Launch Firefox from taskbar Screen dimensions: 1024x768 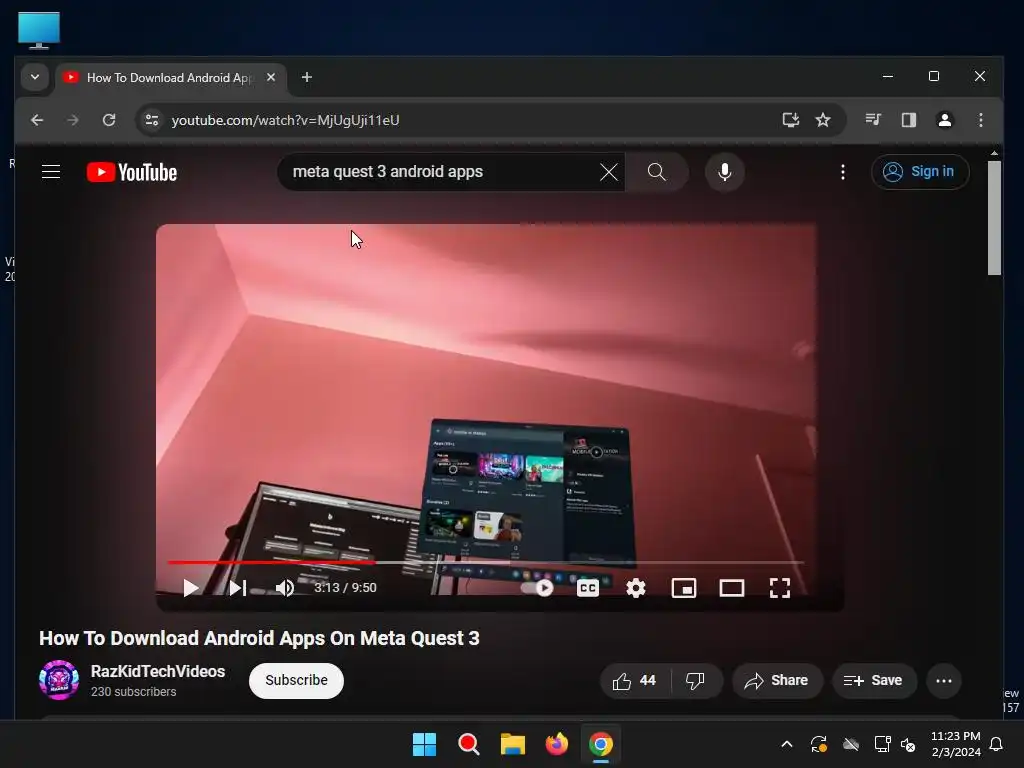557,744
